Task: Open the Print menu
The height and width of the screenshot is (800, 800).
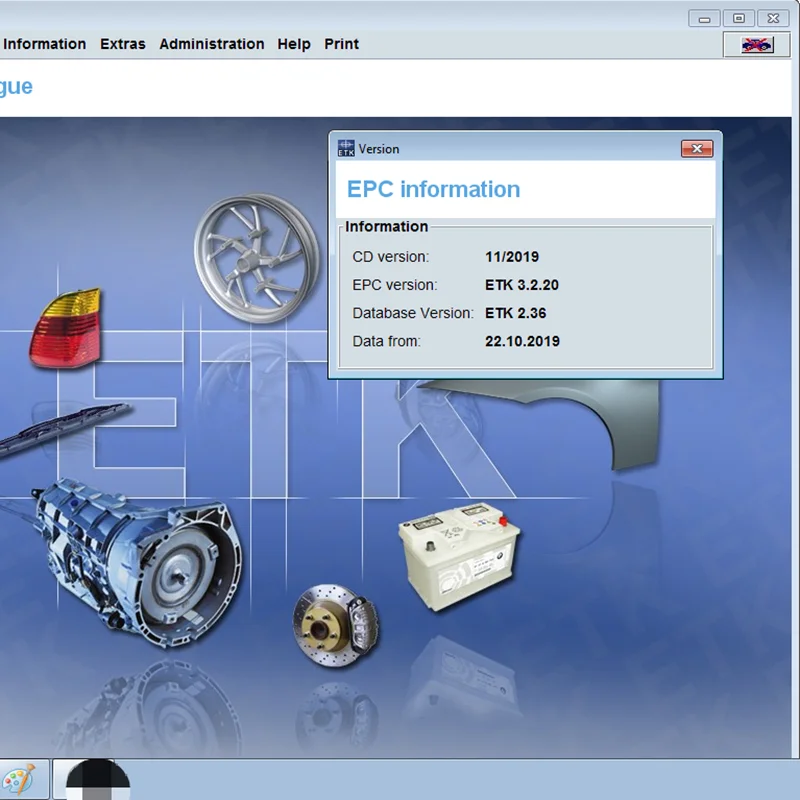Action: click(341, 44)
